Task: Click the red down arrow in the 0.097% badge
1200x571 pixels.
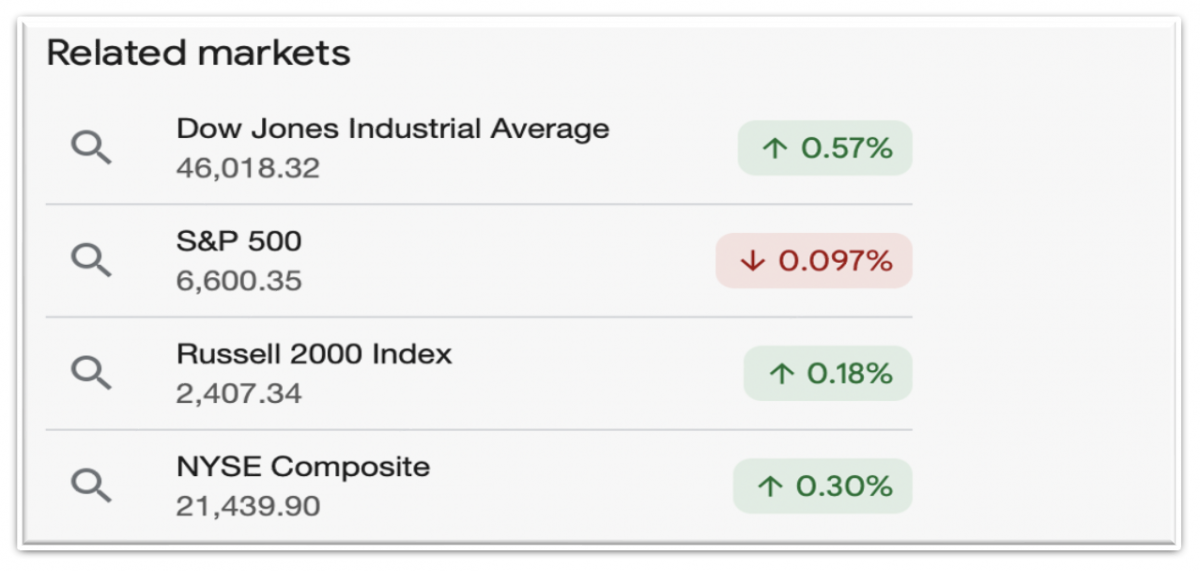Action: (752, 262)
